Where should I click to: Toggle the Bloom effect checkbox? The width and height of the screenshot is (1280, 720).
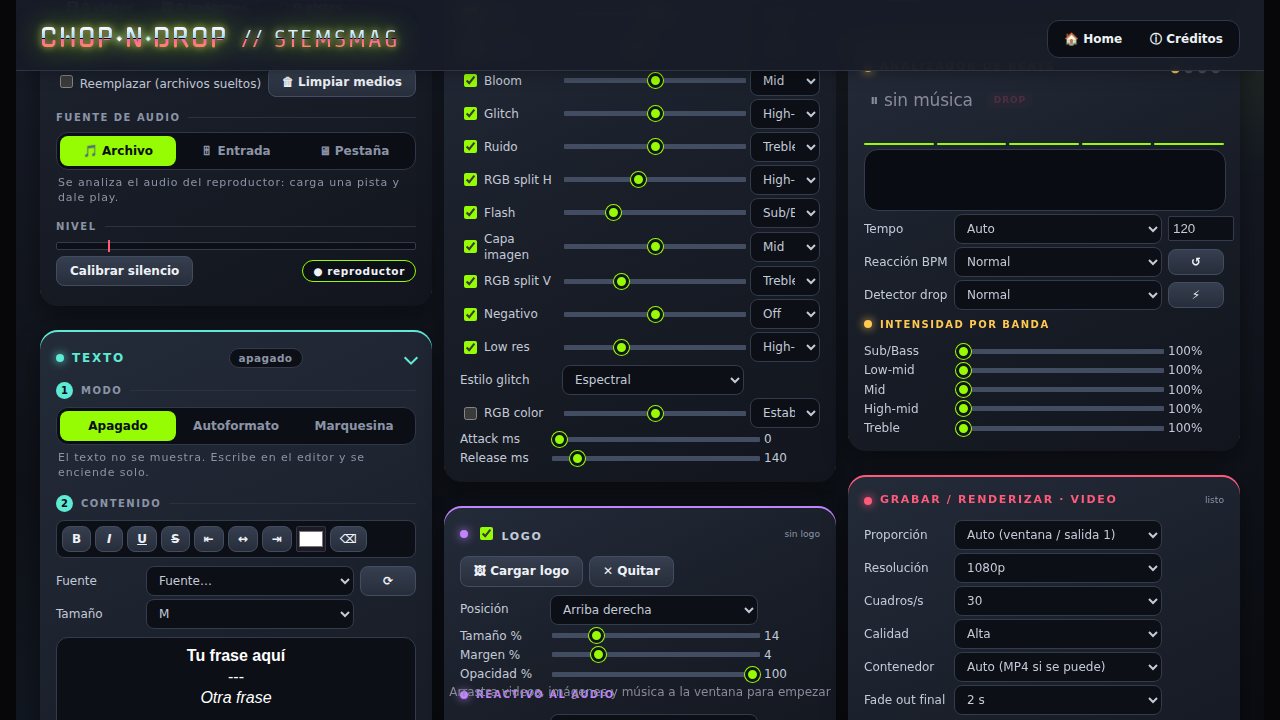[x=471, y=81]
